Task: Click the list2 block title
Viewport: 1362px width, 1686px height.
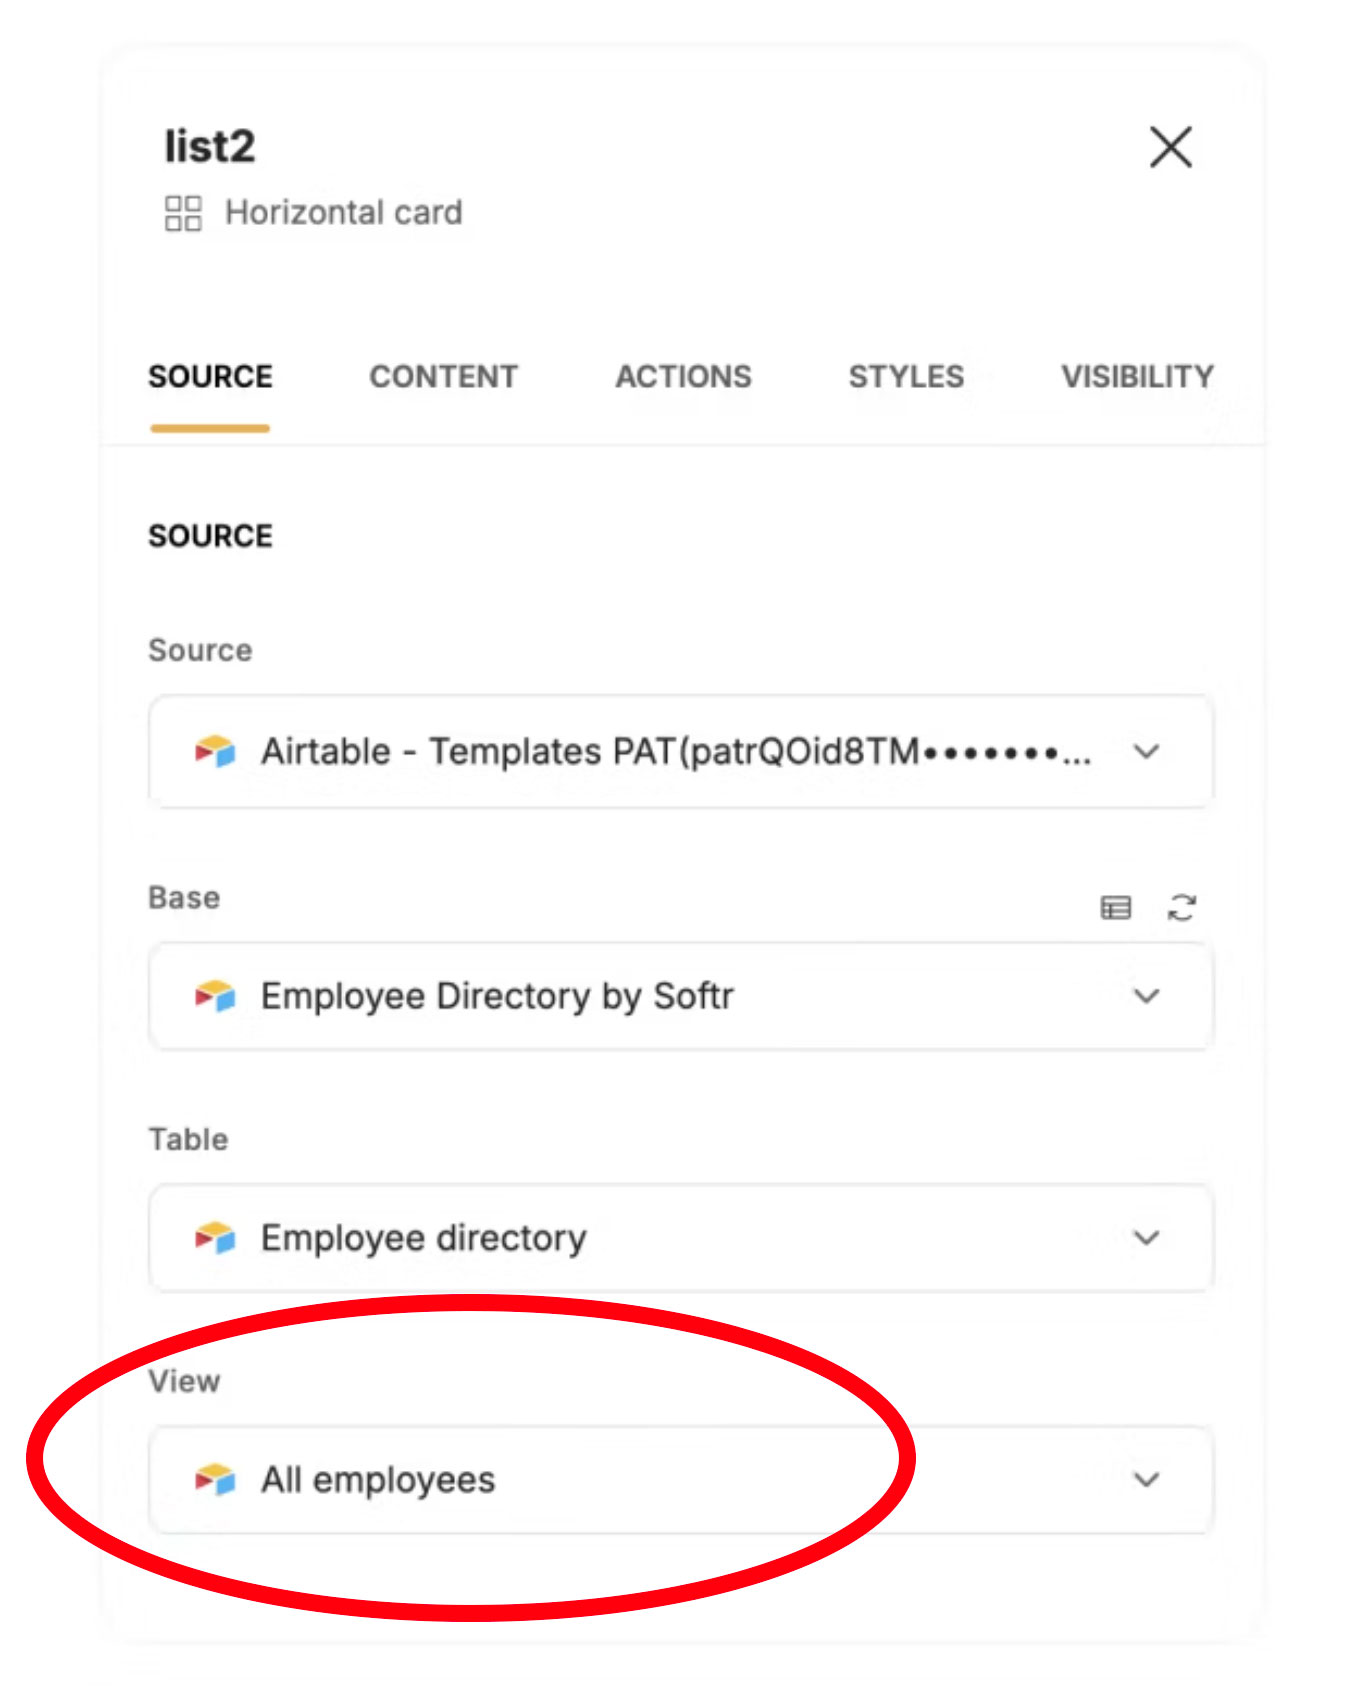Action: (x=210, y=147)
